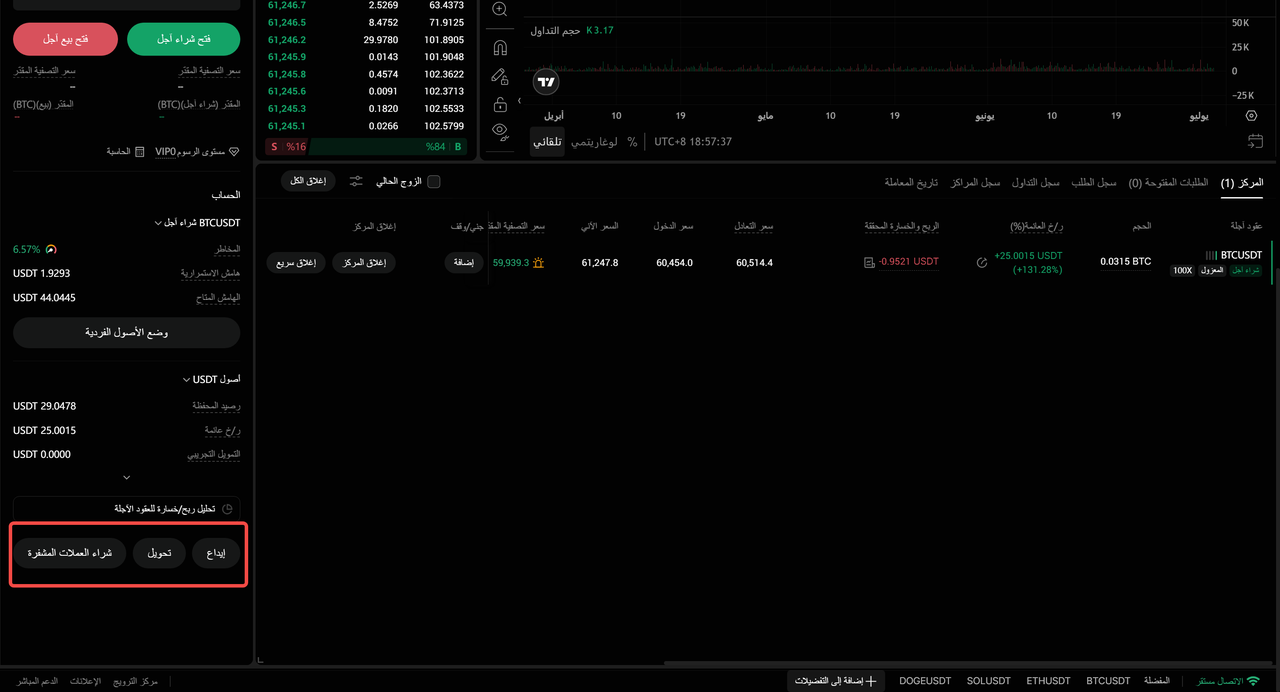1280x692 pixels.
Task: Switch to the الطلبات المفتوحة (0) tab
Action: click(x=1168, y=183)
